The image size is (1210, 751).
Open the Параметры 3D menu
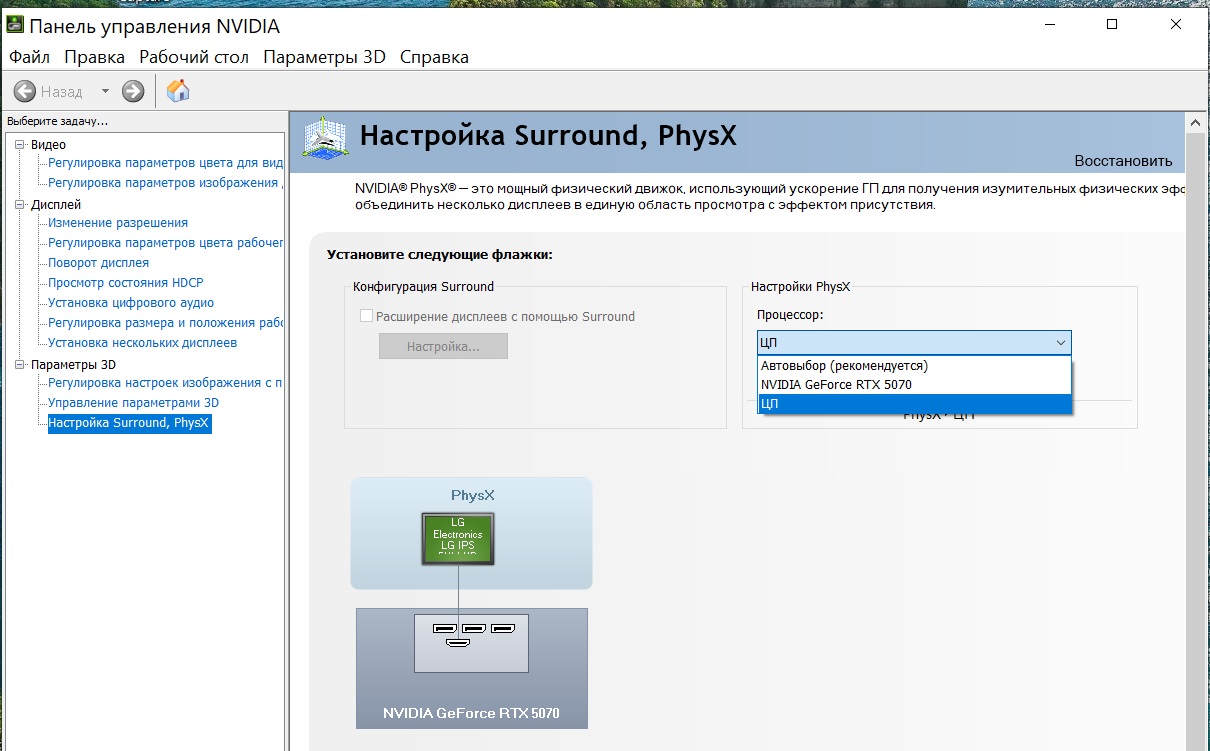click(324, 57)
